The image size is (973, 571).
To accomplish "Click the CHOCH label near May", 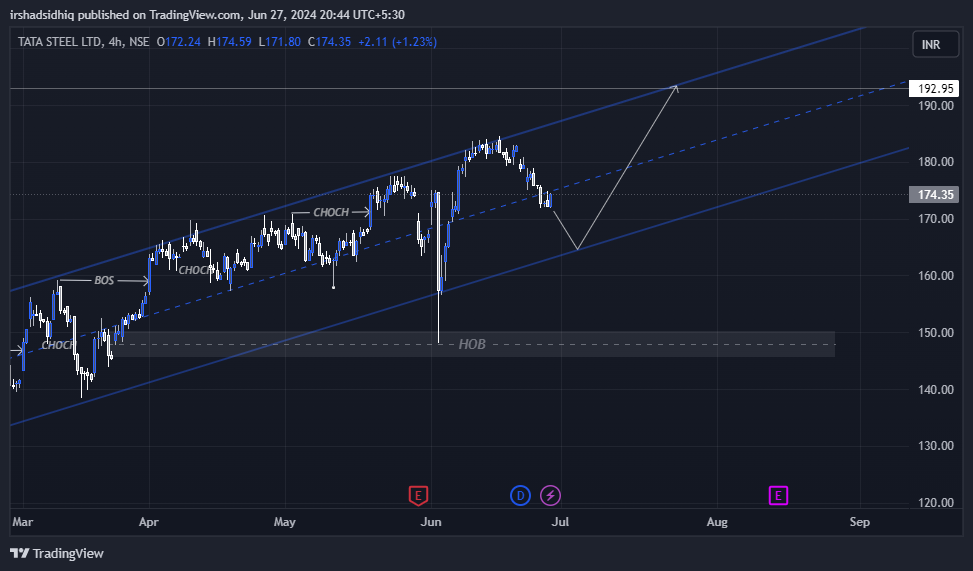I will click(331, 212).
